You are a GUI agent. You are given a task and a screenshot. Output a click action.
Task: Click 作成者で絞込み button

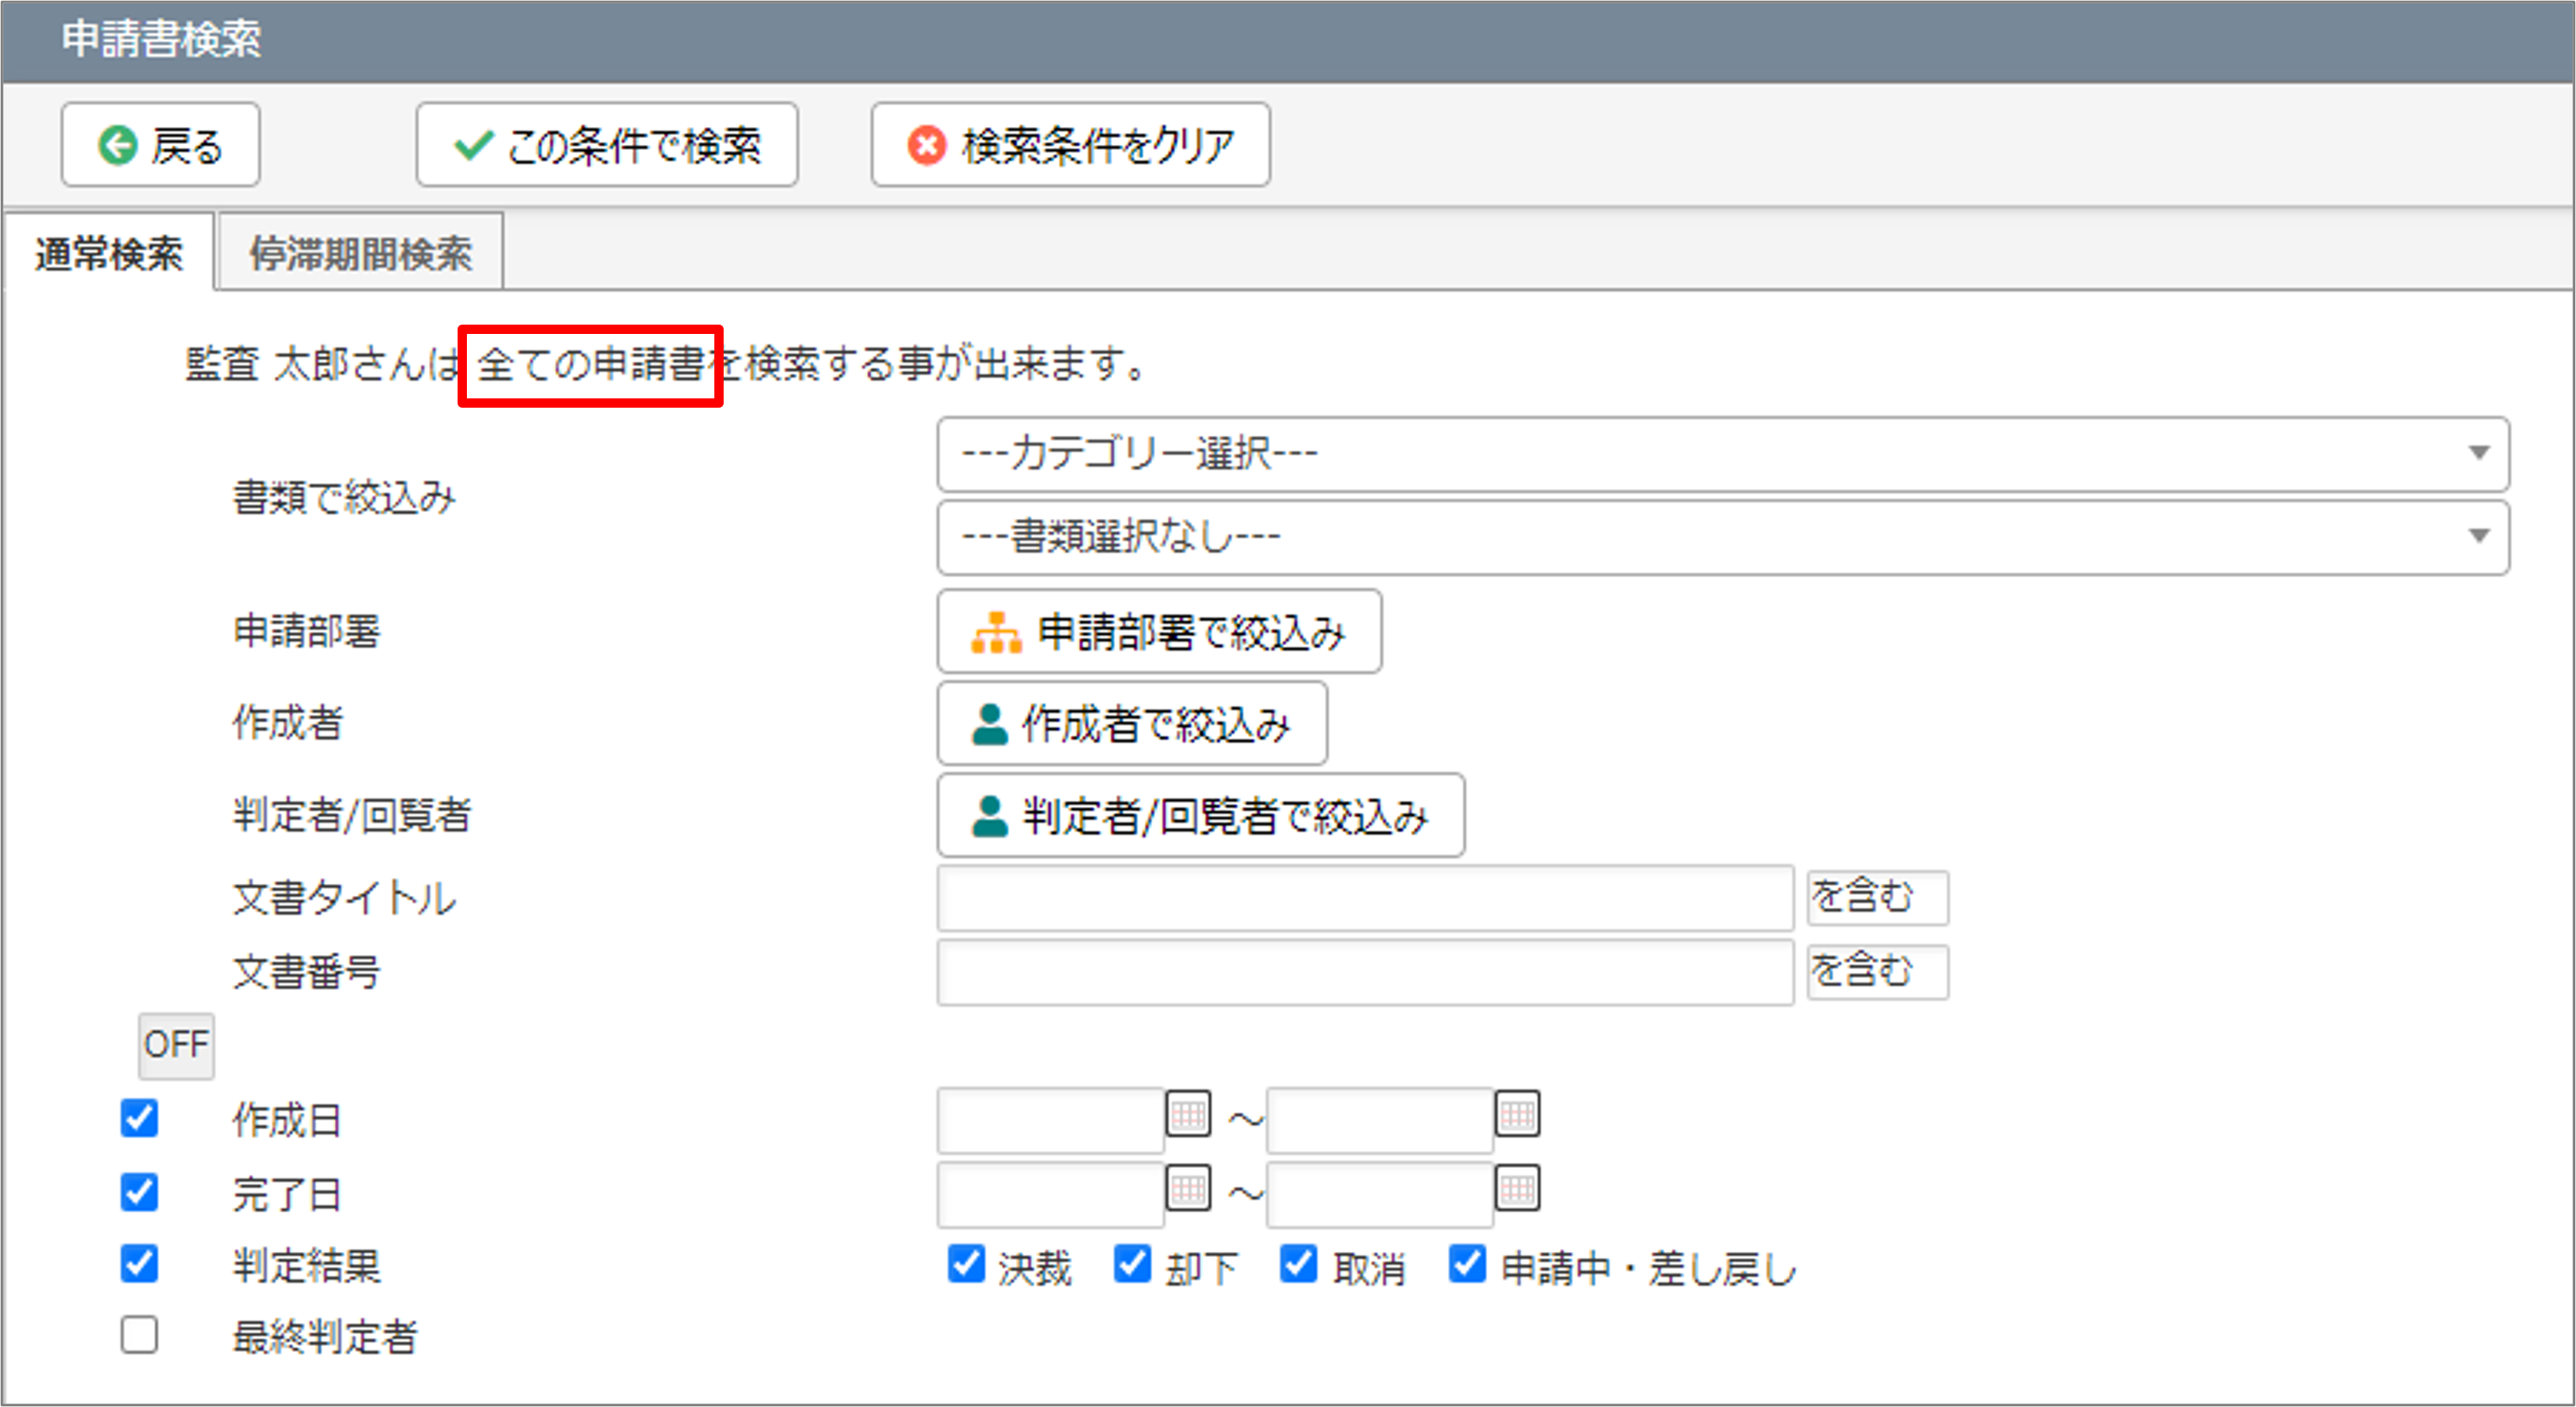point(1132,723)
